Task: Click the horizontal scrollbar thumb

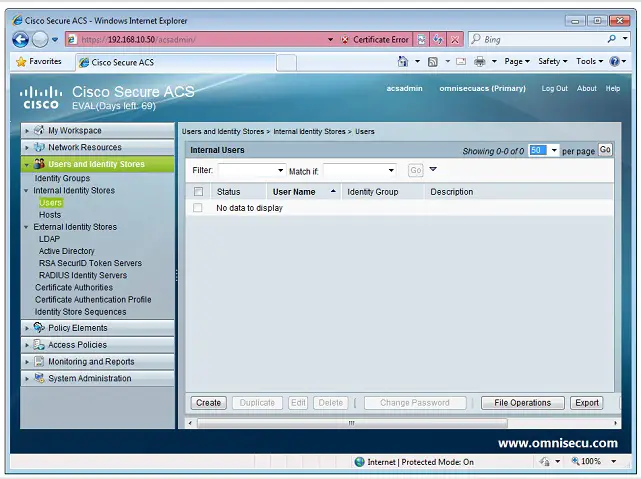Action: (352, 423)
